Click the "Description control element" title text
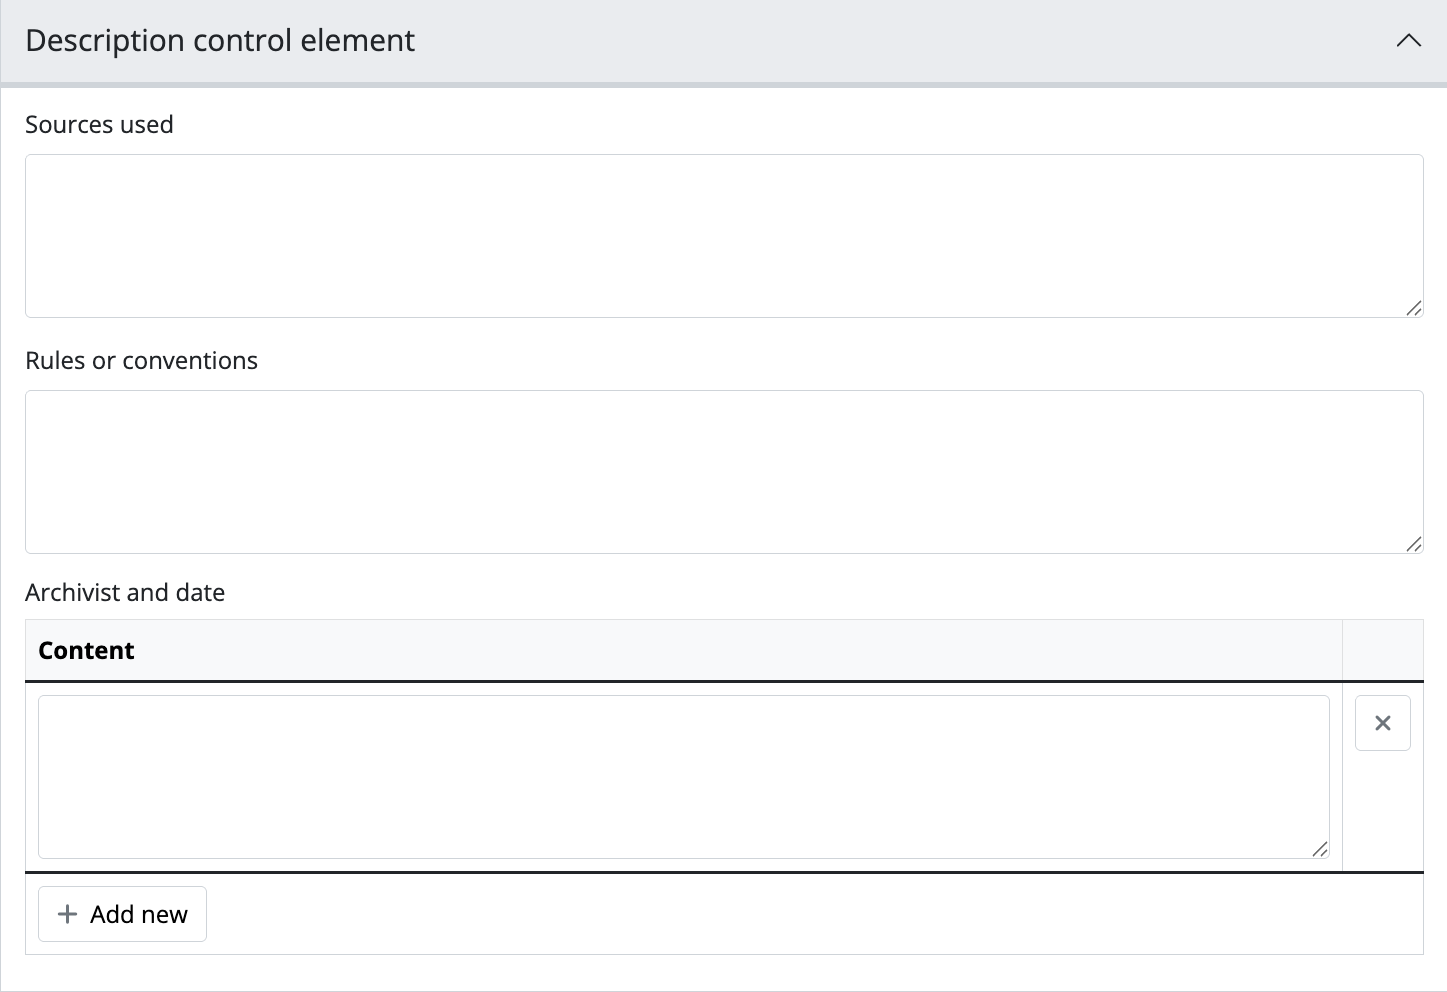 [220, 41]
